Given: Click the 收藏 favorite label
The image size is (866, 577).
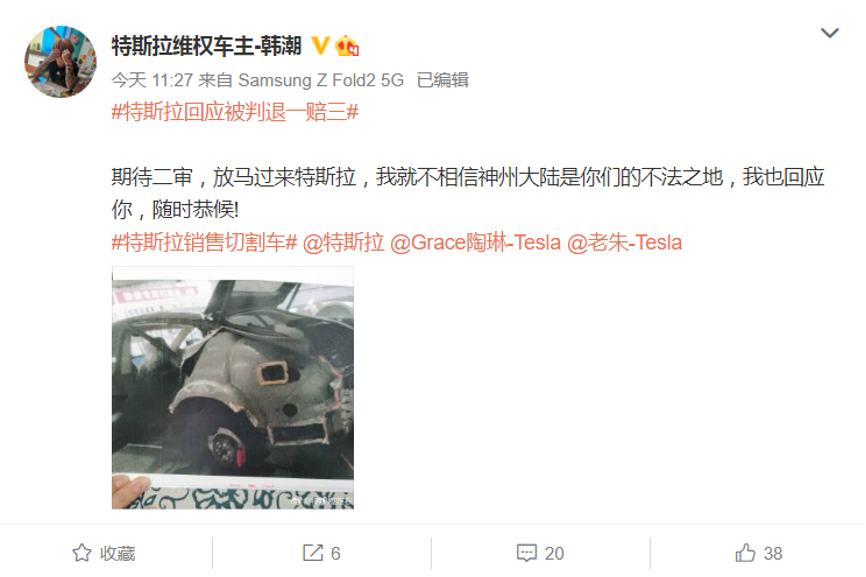Looking at the screenshot, I should (118, 553).
